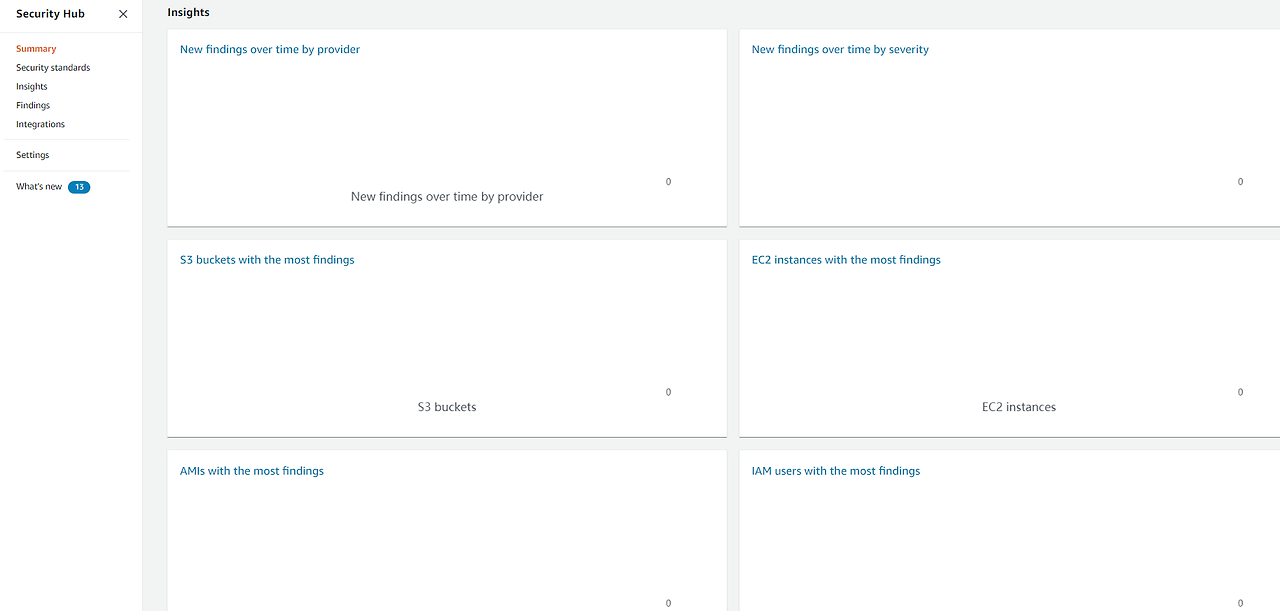Open EC2 instances with the most findings
Screen dimensions: 1280x611
pyautogui.click(x=846, y=260)
